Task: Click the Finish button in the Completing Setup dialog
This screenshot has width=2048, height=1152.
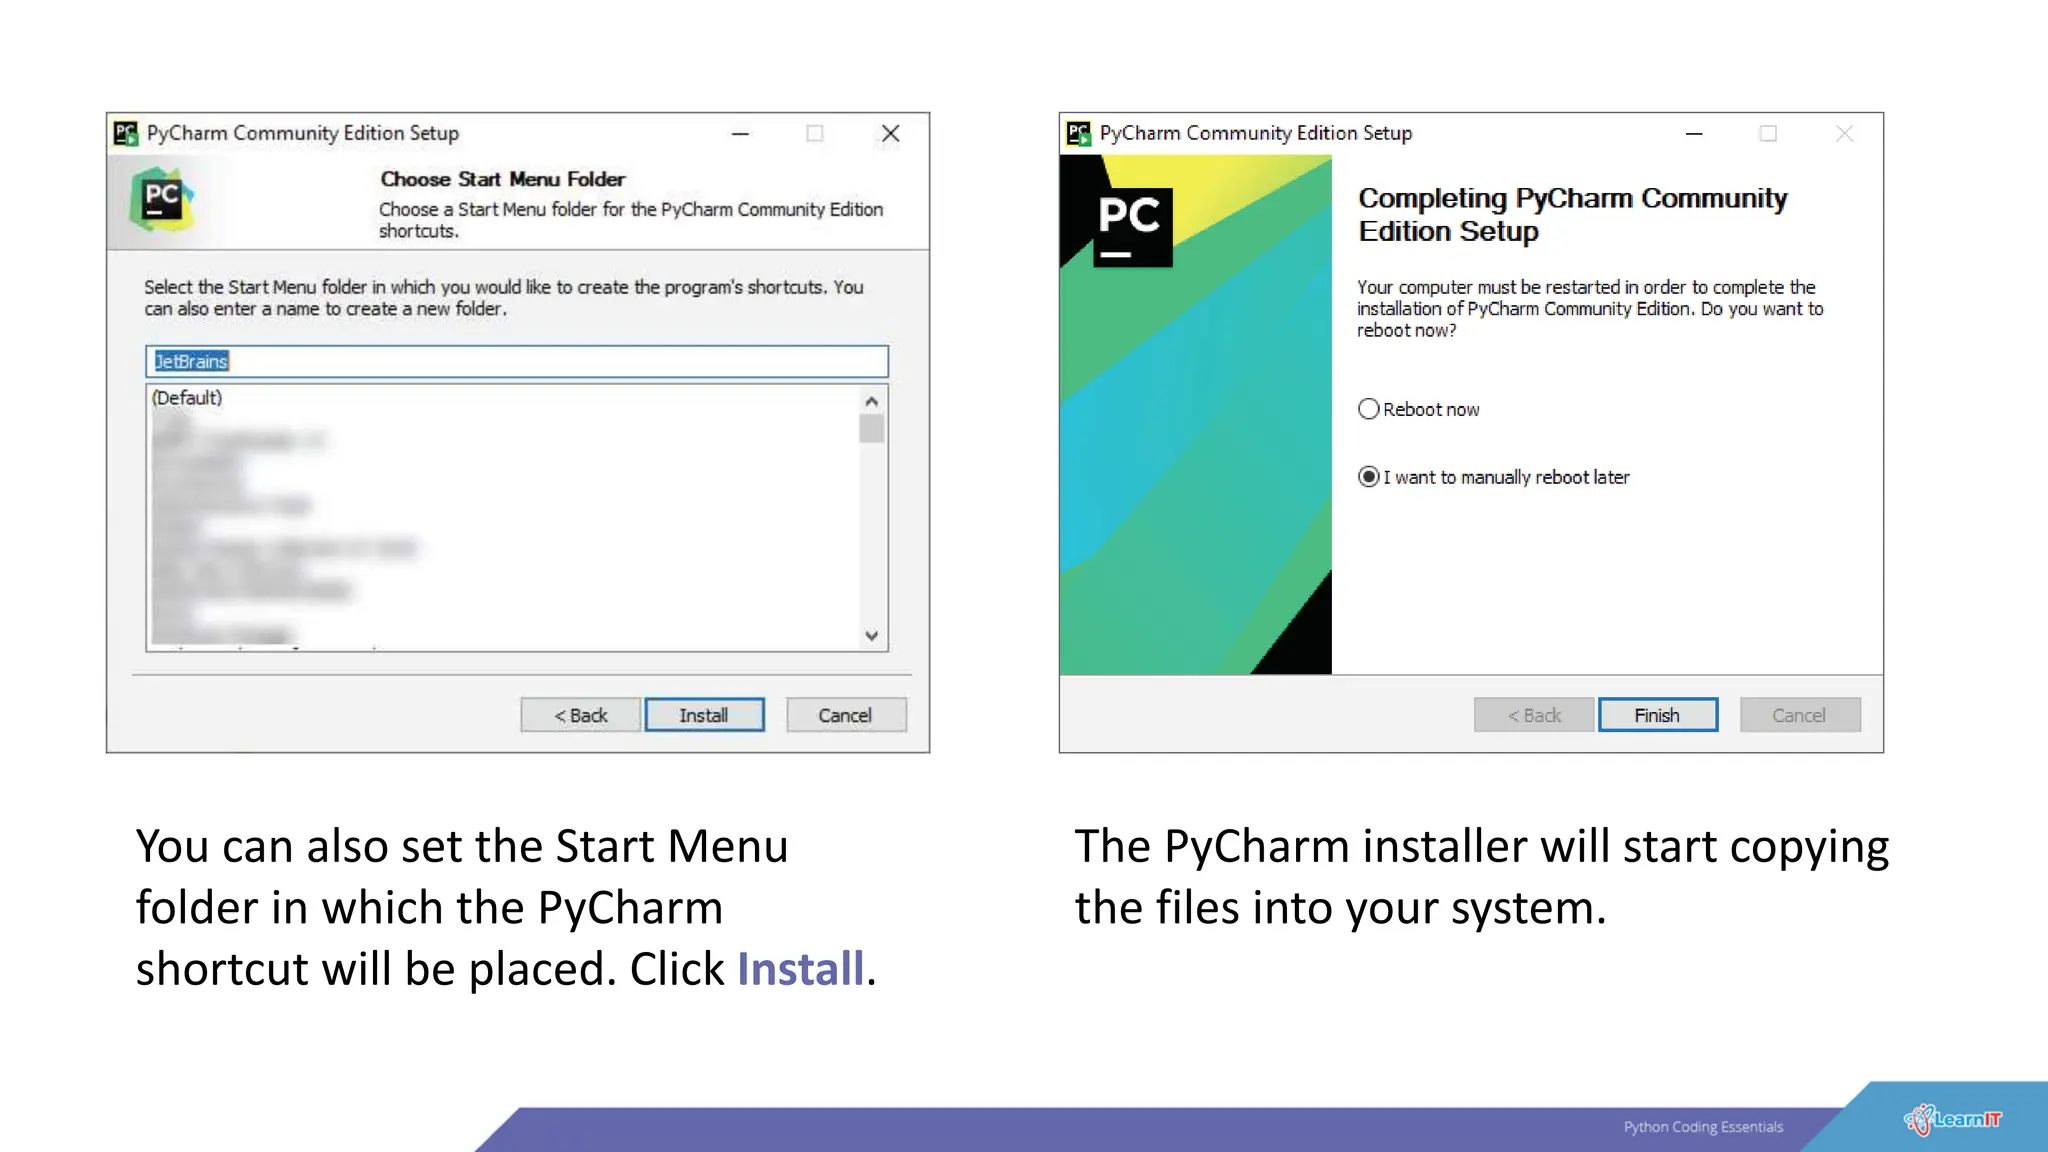Action: [1657, 715]
